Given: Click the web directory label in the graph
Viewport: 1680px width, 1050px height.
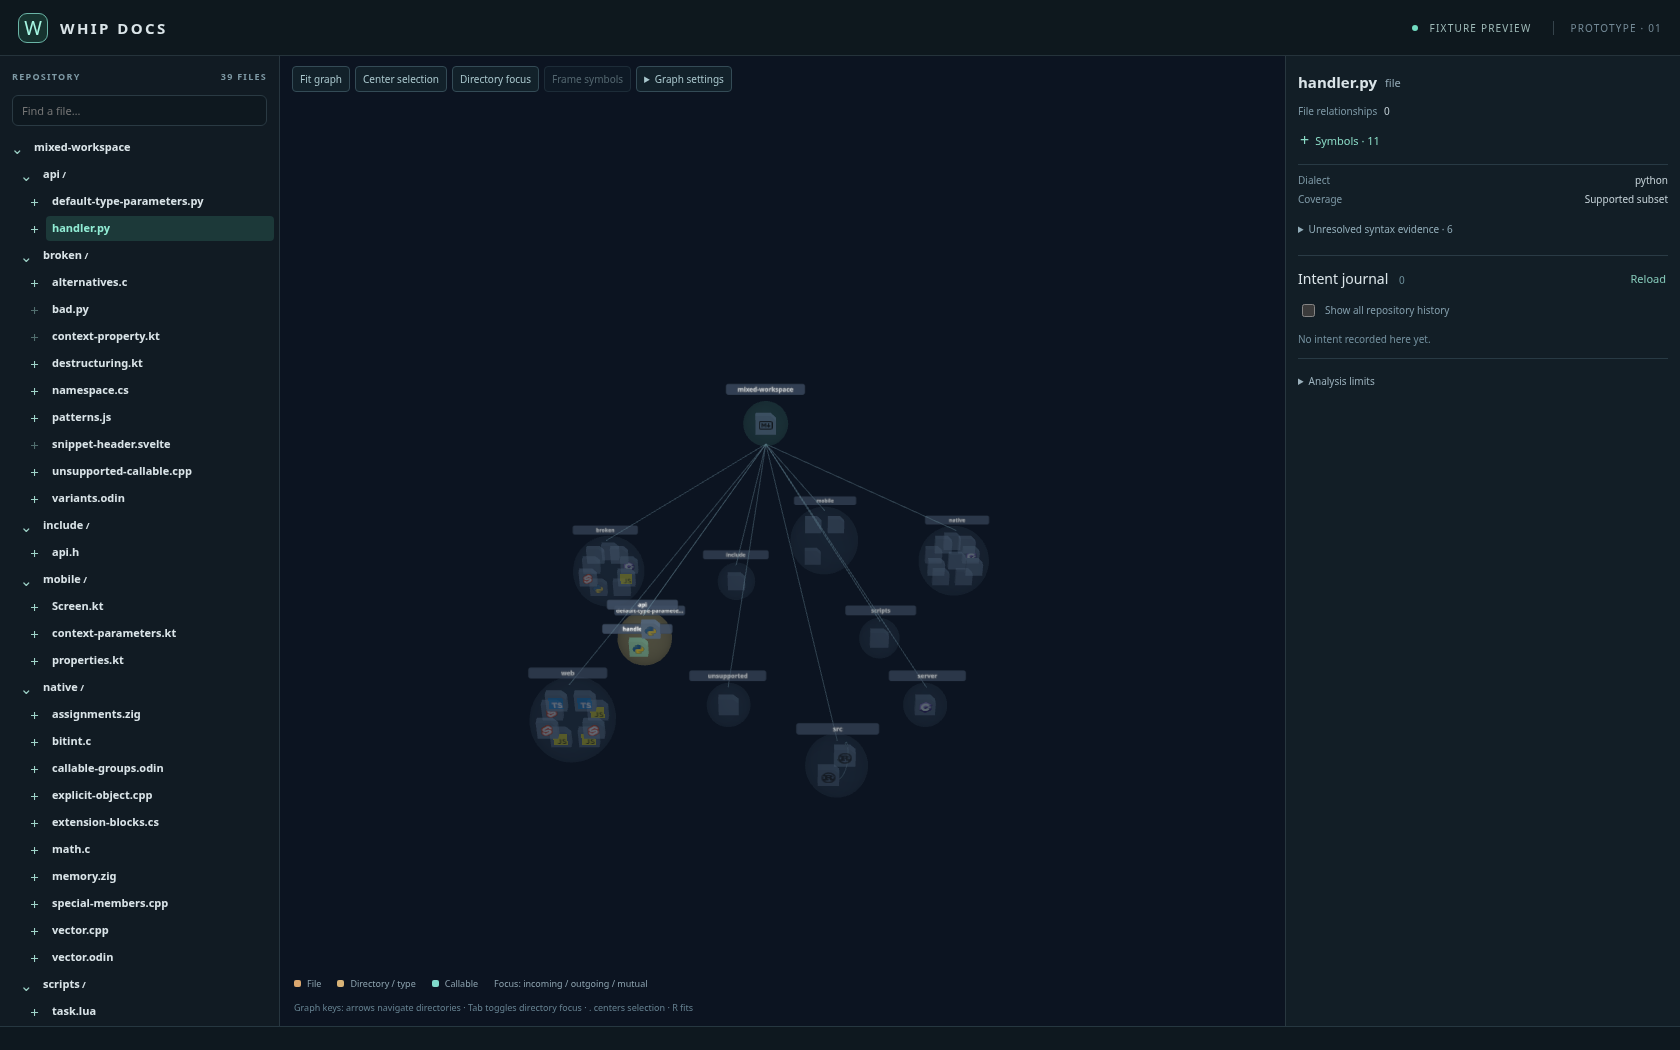Looking at the screenshot, I should point(567,673).
